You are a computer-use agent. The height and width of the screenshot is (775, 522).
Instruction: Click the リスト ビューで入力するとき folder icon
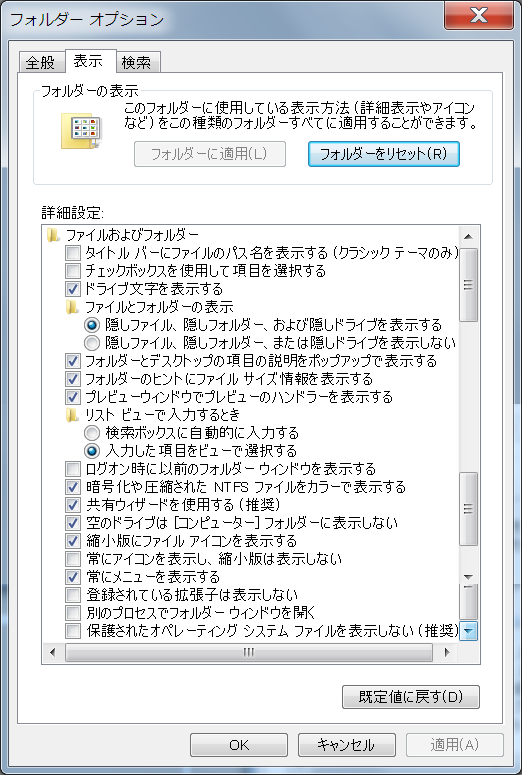(x=73, y=416)
